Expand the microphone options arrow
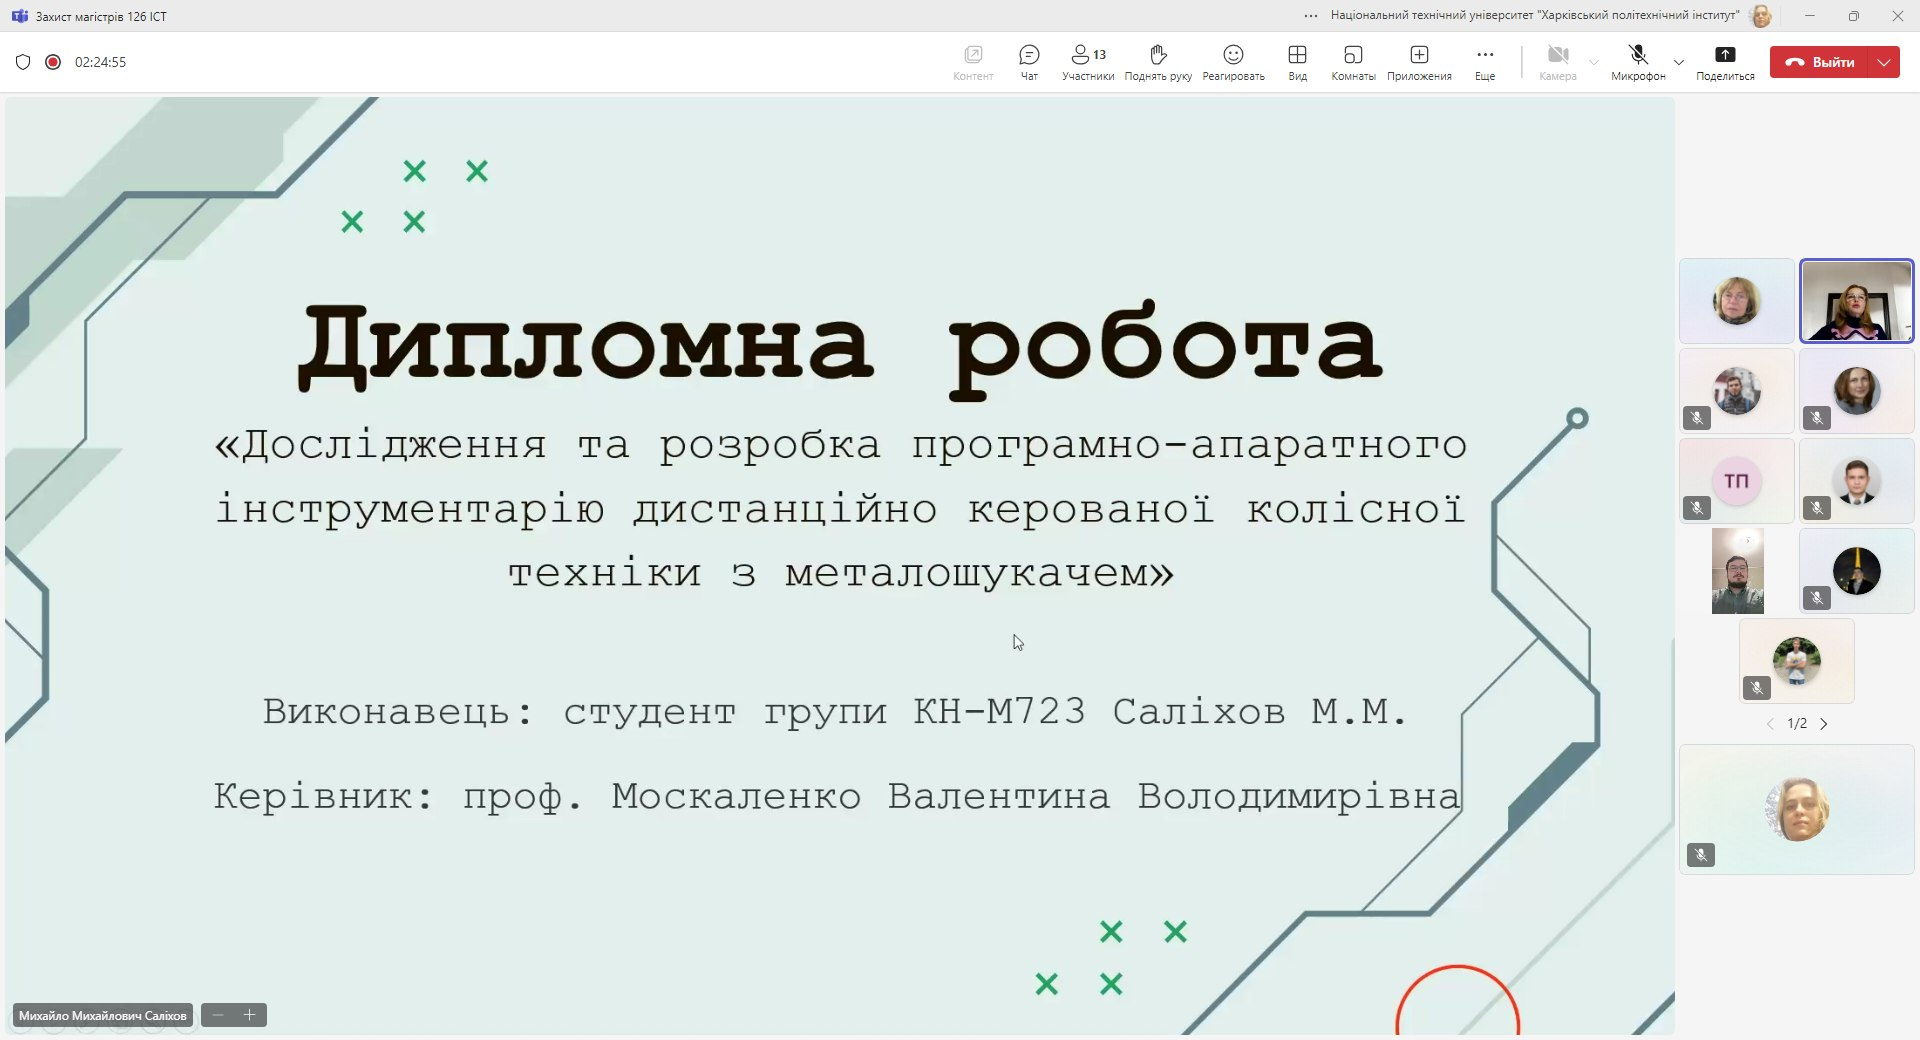The height and width of the screenshot is (1040, 1920). (1679, 62)
